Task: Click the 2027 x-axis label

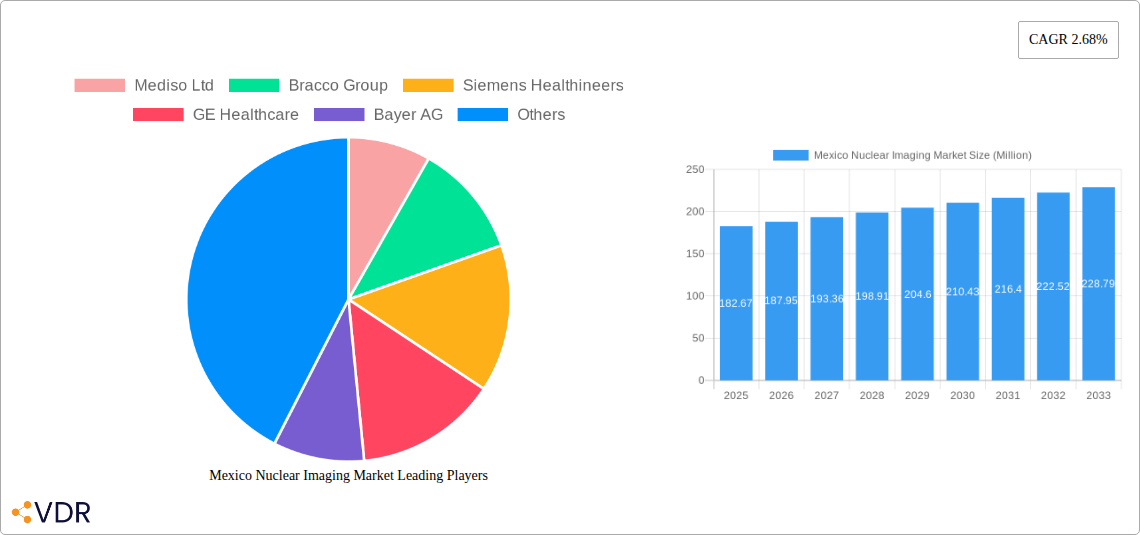Action: (827, 395)
